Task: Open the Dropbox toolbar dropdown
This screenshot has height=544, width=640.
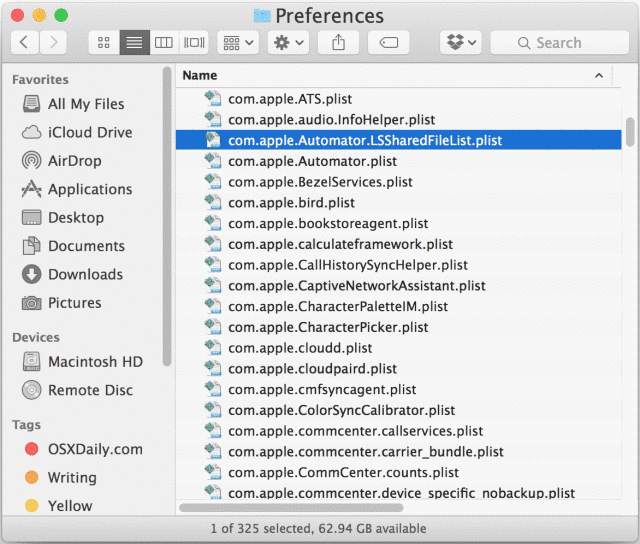Action: 460,43
